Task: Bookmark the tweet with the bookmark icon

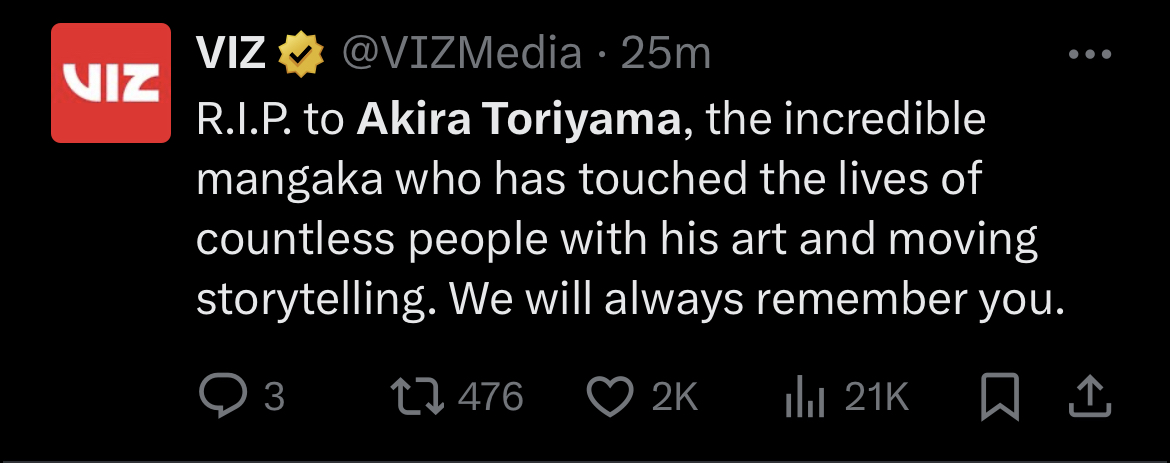Action: pyautogui.click(x=1000, y=396)
